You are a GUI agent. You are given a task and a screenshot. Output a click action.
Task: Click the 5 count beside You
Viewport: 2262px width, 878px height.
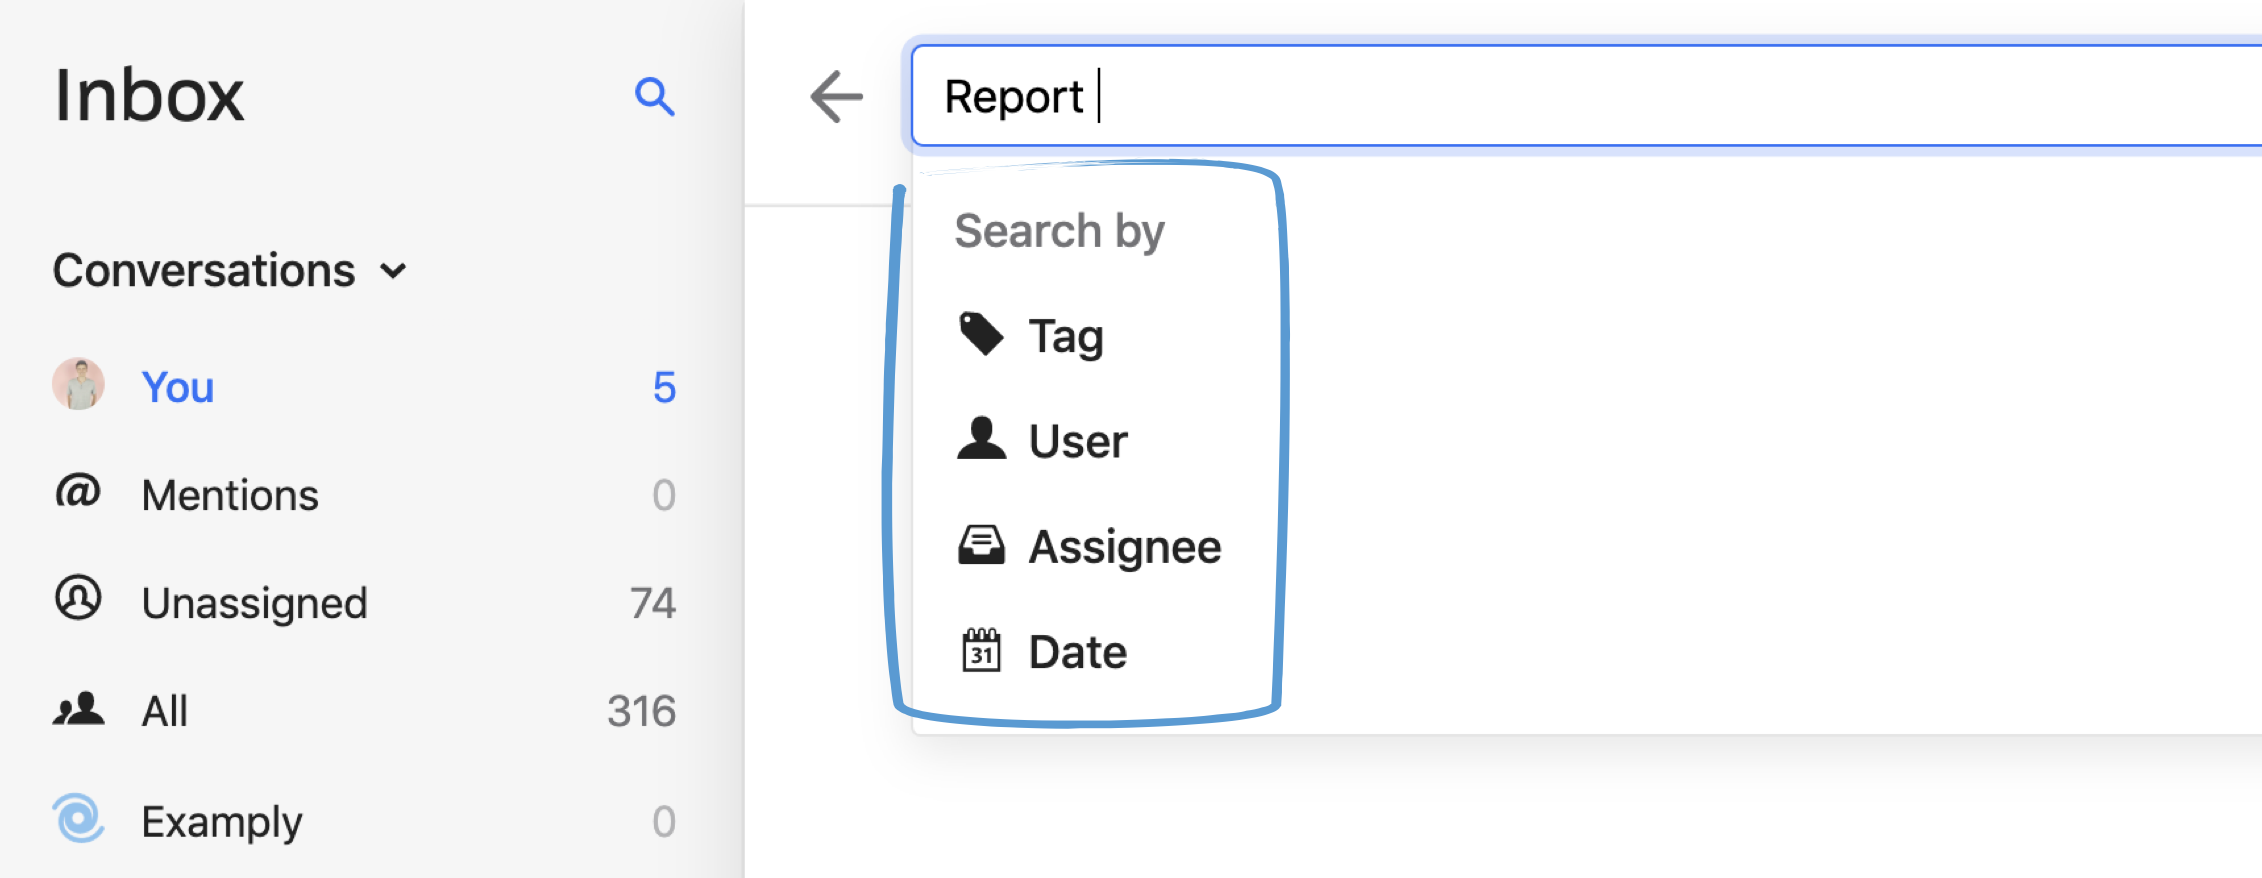click(x=664, y=387)
